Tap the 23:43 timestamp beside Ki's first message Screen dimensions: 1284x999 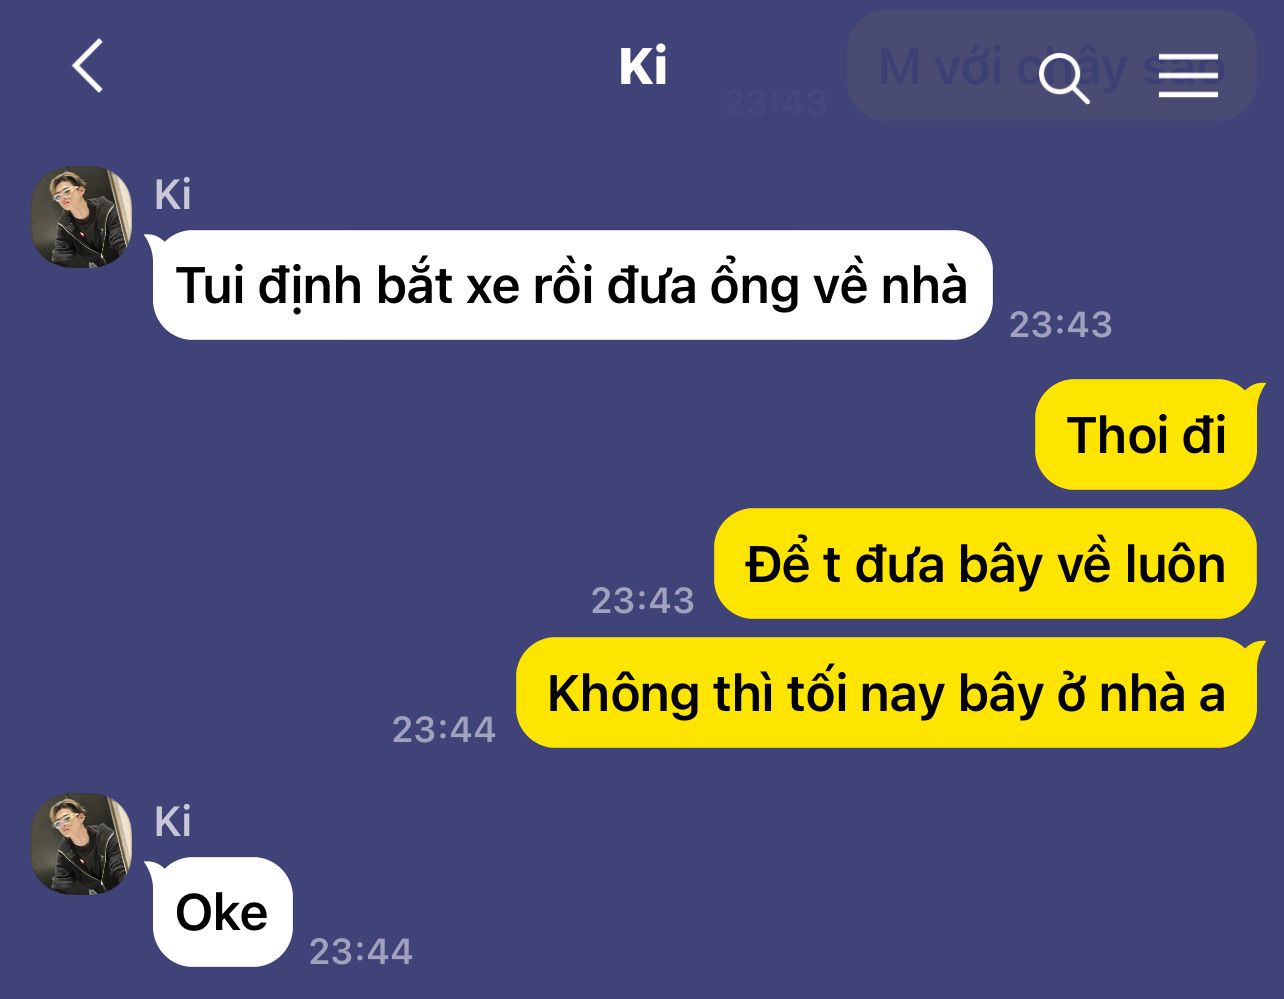point(1060,324)
